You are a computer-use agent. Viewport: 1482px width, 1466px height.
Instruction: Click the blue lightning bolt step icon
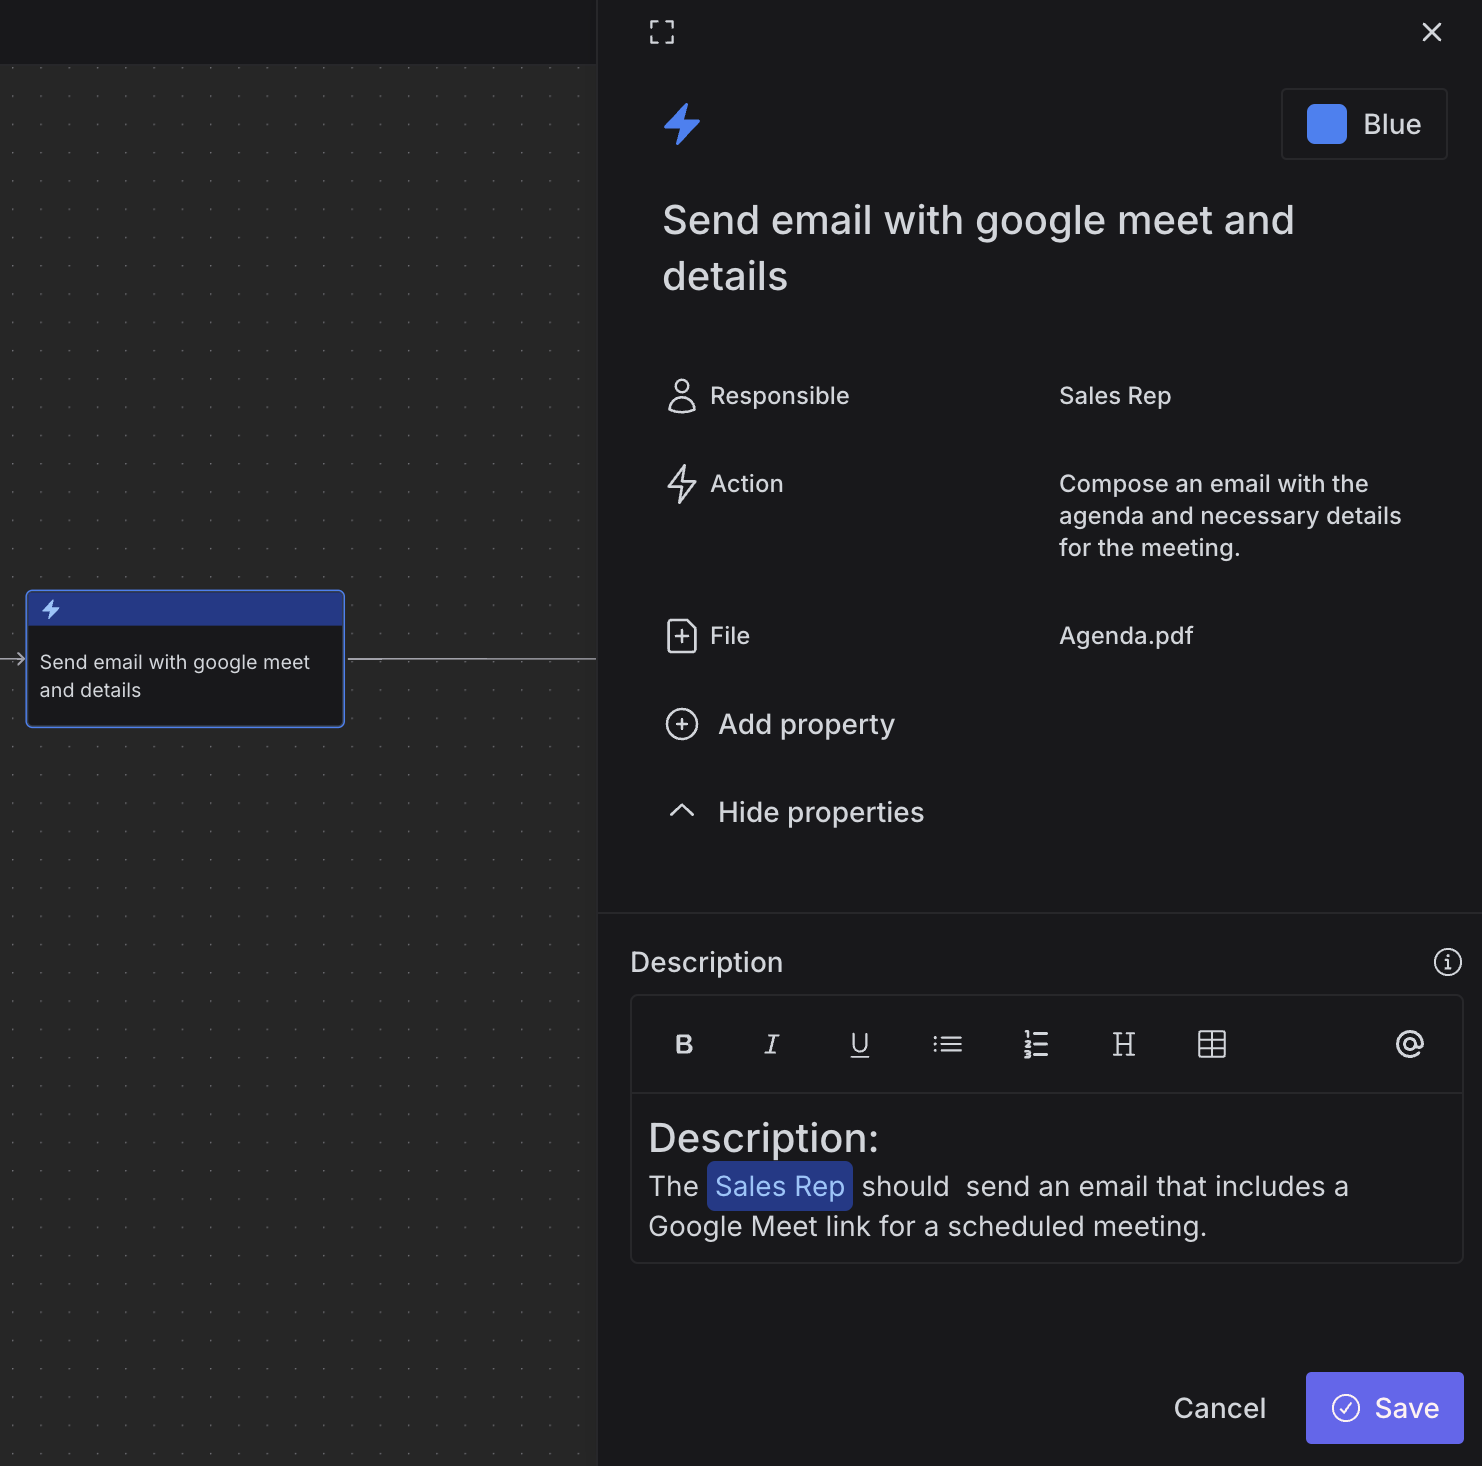(x=682, y=124)
